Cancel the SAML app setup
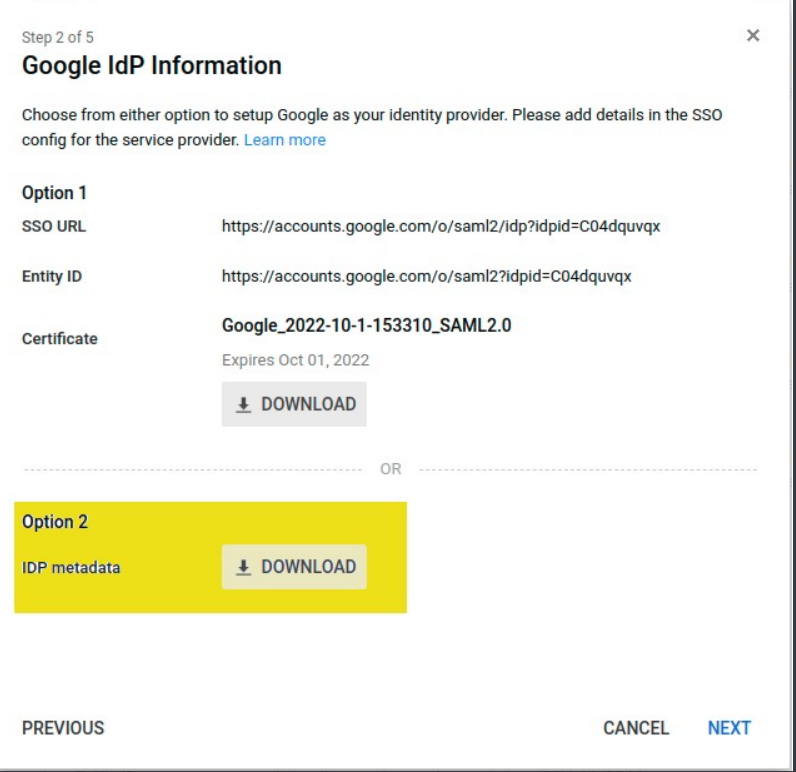The image size is (796, 772). point(636,728)
